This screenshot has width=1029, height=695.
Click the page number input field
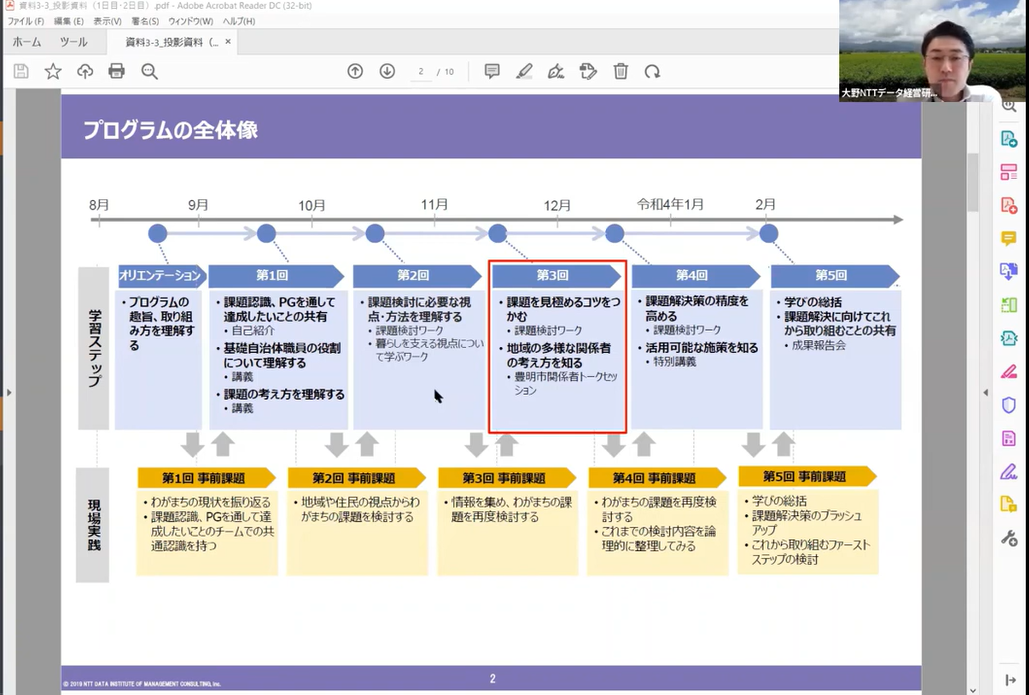point(422,71)
